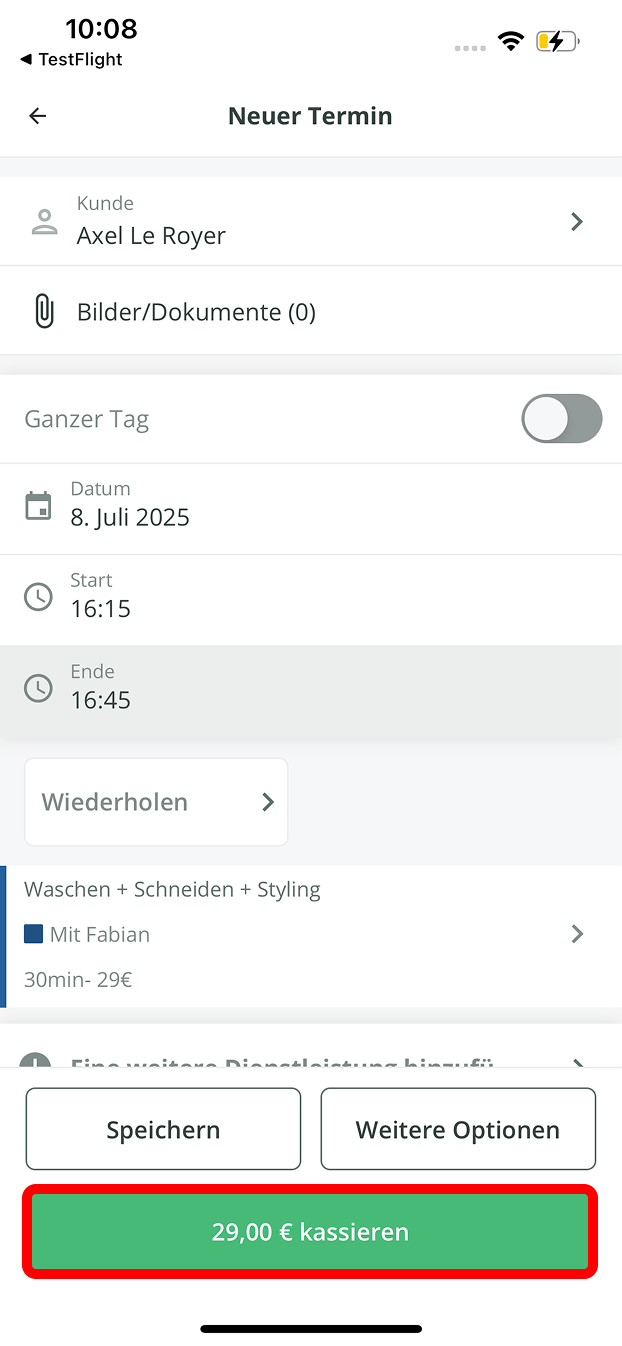Tap the paperclip attachment icon
Viewport: 622px width, 1346px height.
click(44, 312)
